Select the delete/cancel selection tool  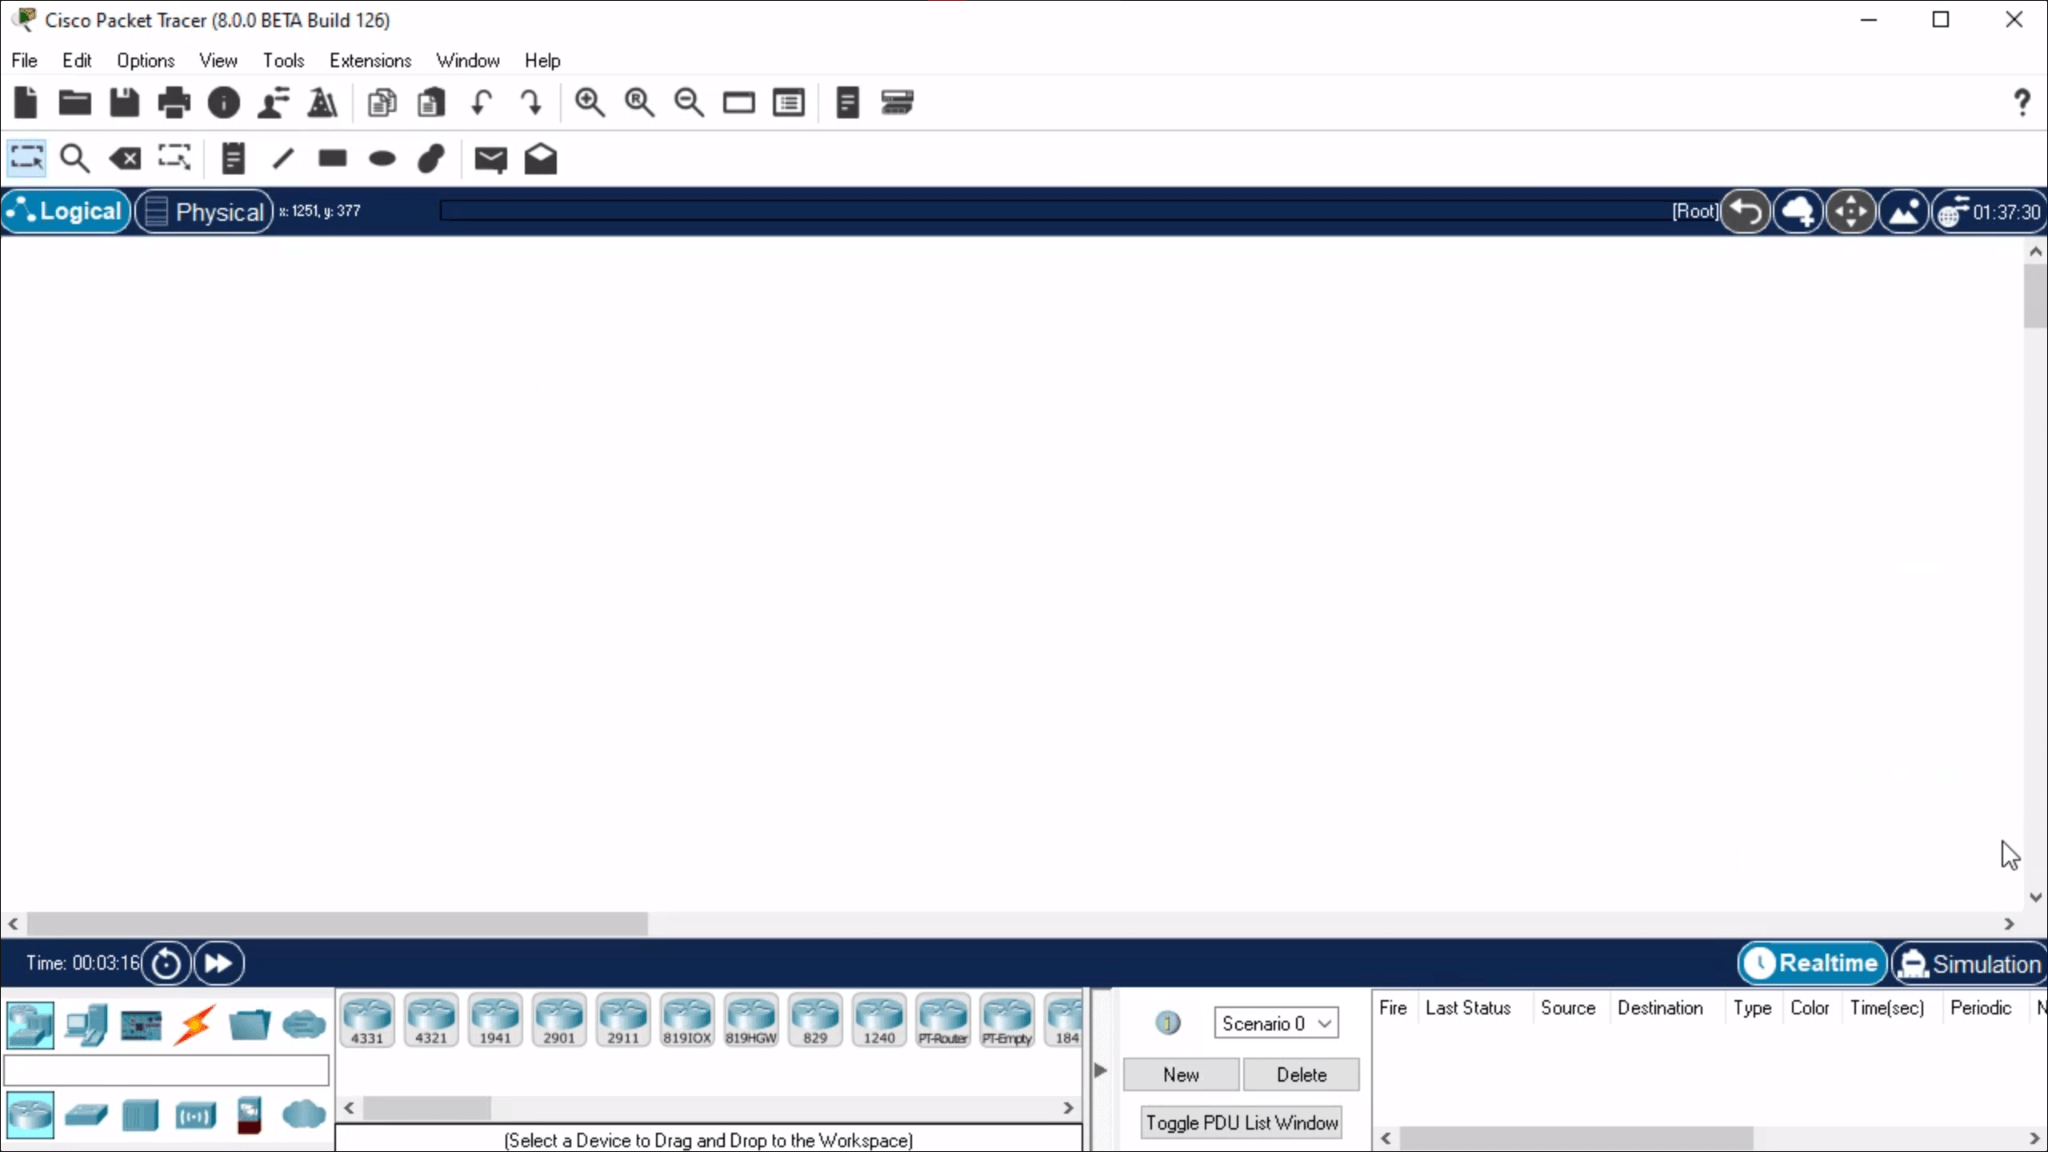click(x=125, y=158)
